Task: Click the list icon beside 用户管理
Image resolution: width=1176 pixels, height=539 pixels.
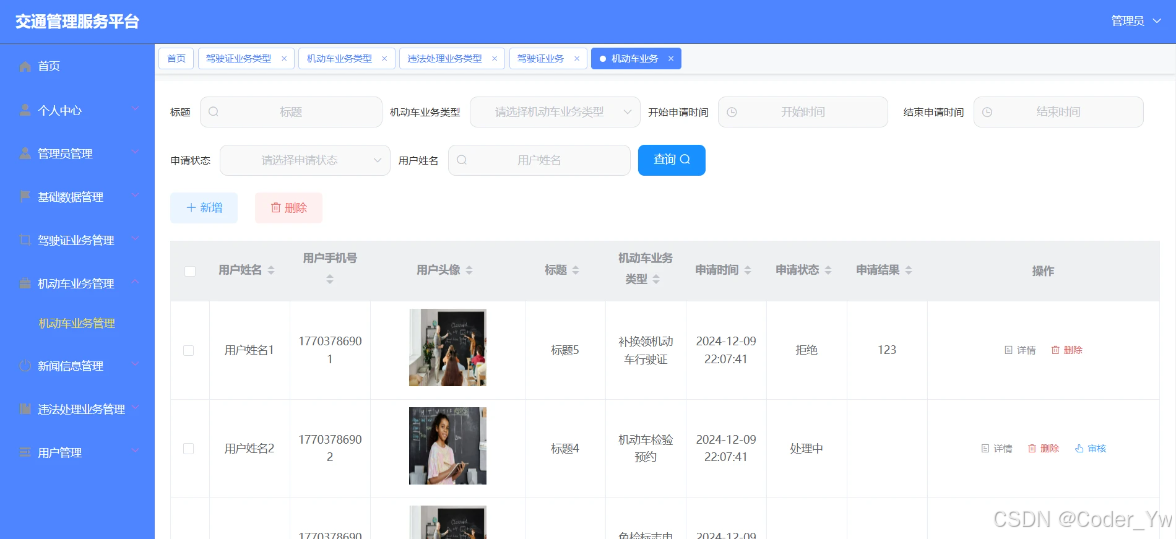Action: point(26,453)
